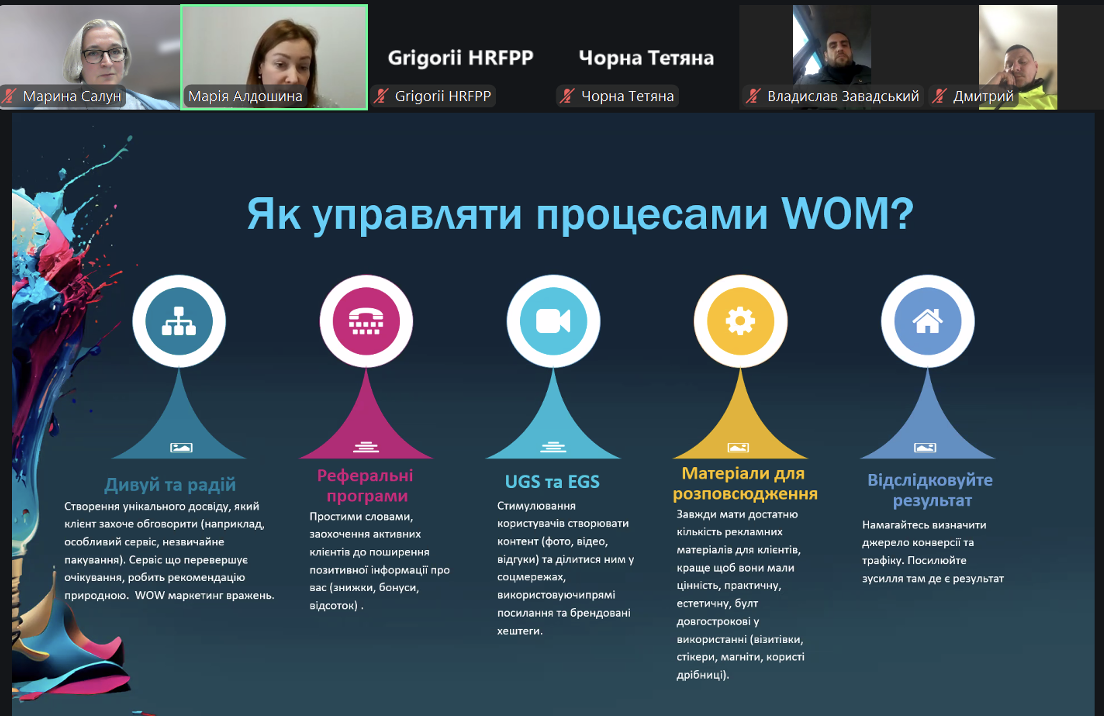Click the Чорна Тетяна participant tile name
Image resolution: width=1104 pixels, height=716 pixels.
[x=646, y=58]
